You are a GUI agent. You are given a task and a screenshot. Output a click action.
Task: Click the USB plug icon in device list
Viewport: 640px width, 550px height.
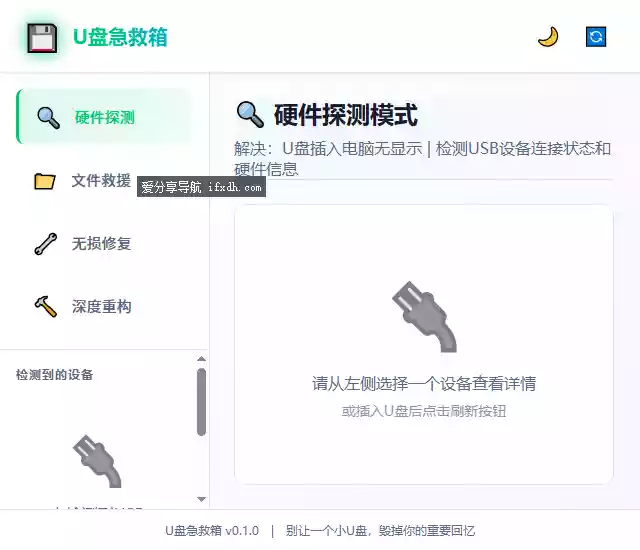point(97,461)
